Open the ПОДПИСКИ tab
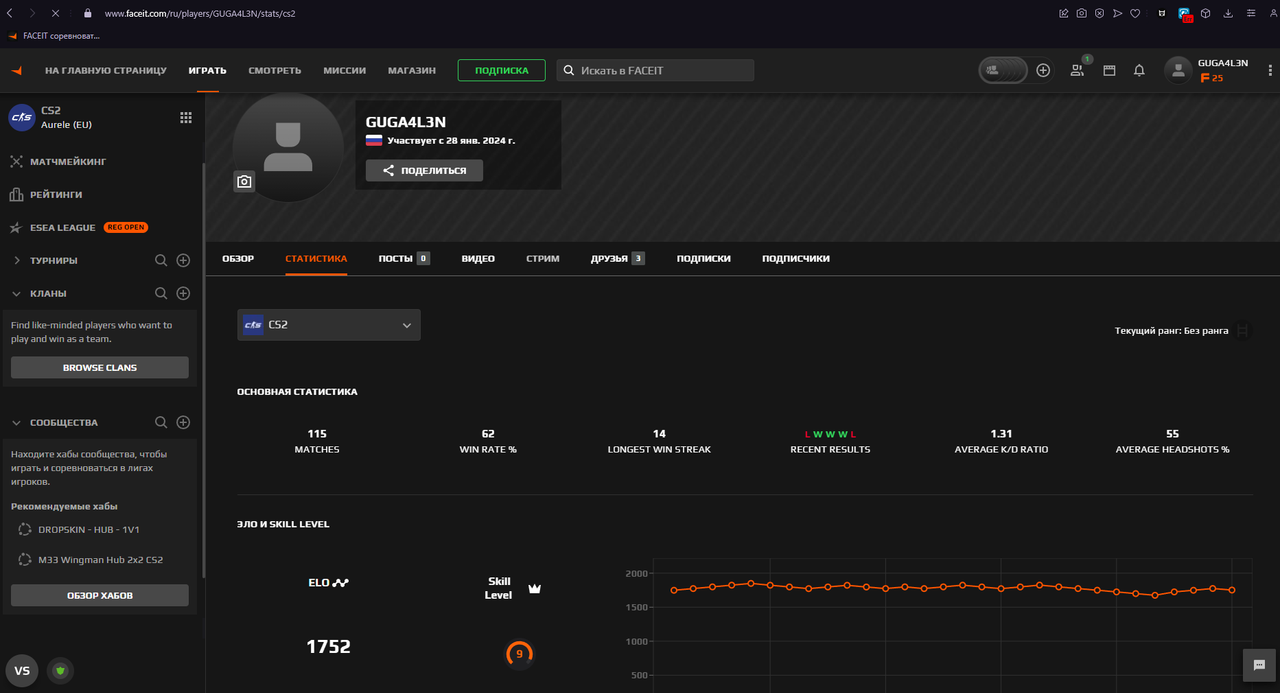1280x693 pixels. [x=704, y=258]
